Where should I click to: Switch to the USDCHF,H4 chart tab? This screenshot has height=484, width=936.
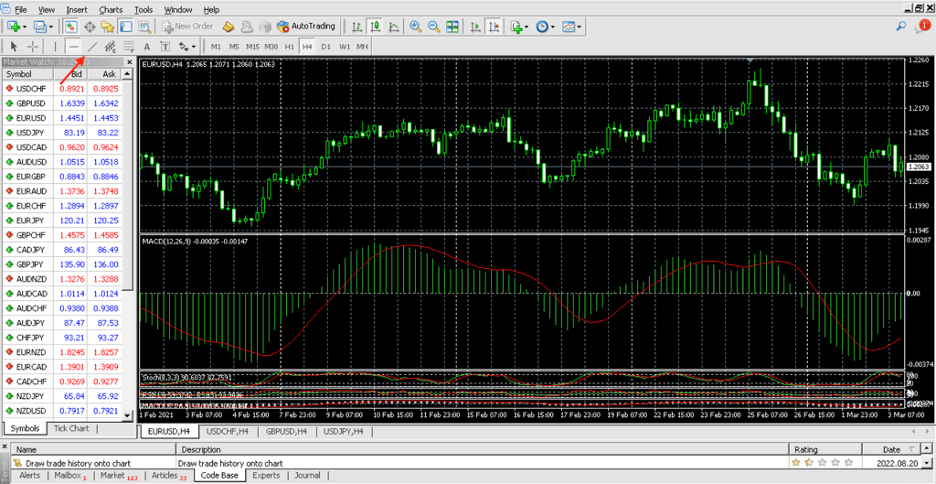tap(227, 431)
